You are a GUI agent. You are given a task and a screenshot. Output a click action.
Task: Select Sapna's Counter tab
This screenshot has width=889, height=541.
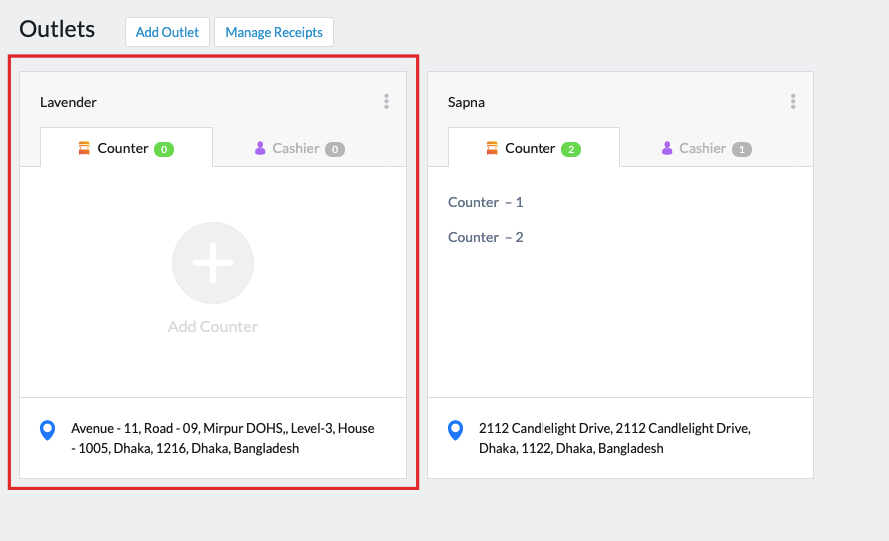(x=534, y=148)
